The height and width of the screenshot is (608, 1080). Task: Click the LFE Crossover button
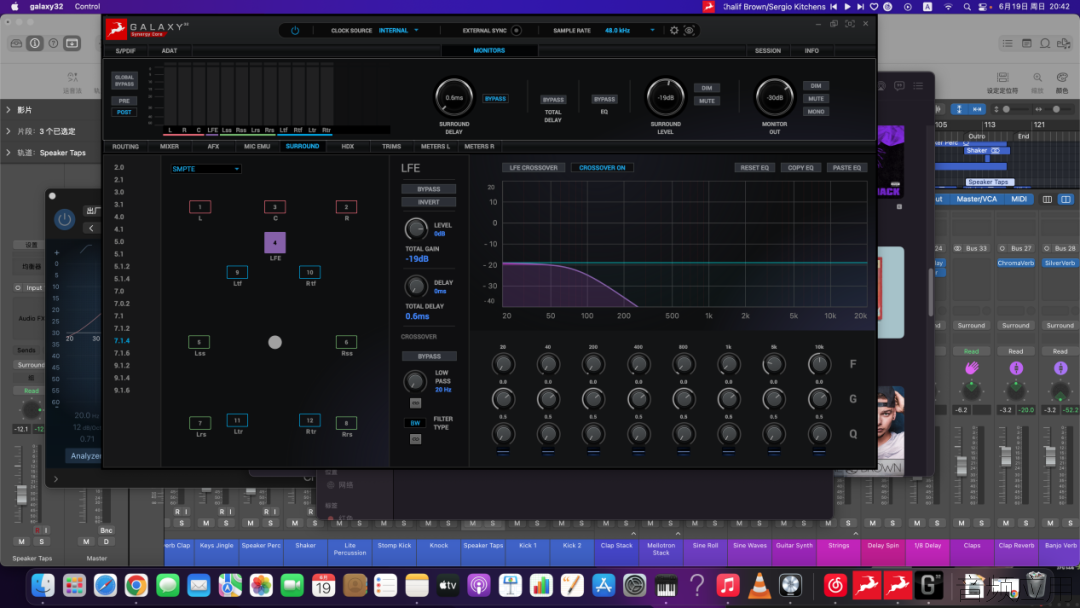(534, 168)
